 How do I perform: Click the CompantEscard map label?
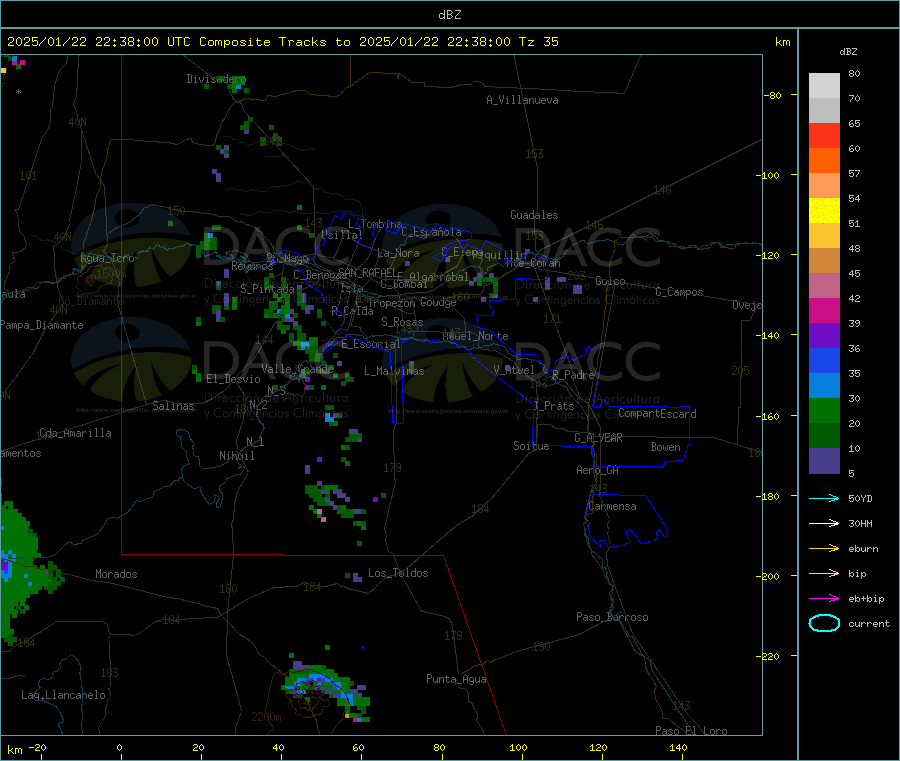(x=658, y=413)
